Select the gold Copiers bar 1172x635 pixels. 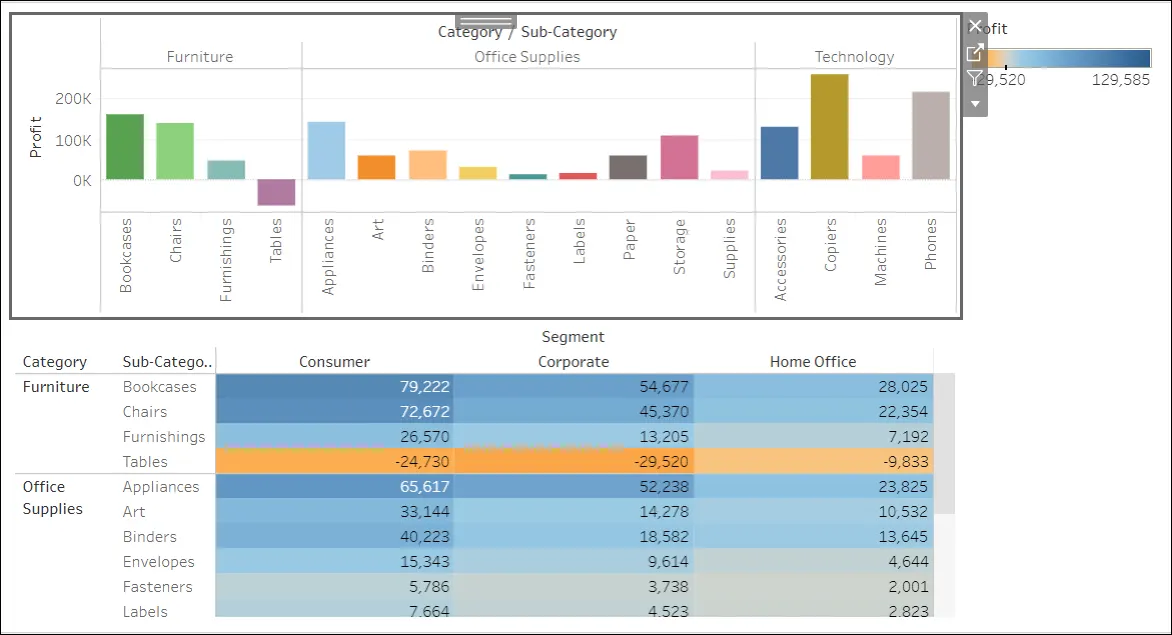[x=830, y=127]
